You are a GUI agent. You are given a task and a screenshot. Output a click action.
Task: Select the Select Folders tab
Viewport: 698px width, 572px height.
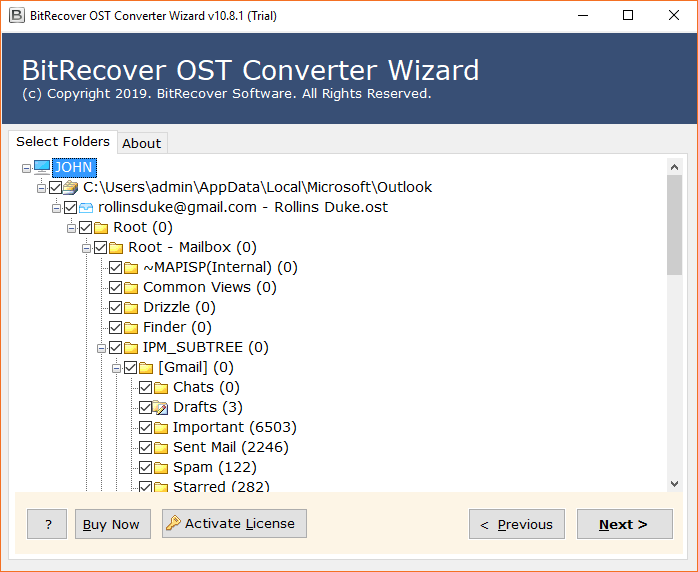click(63, 142)
